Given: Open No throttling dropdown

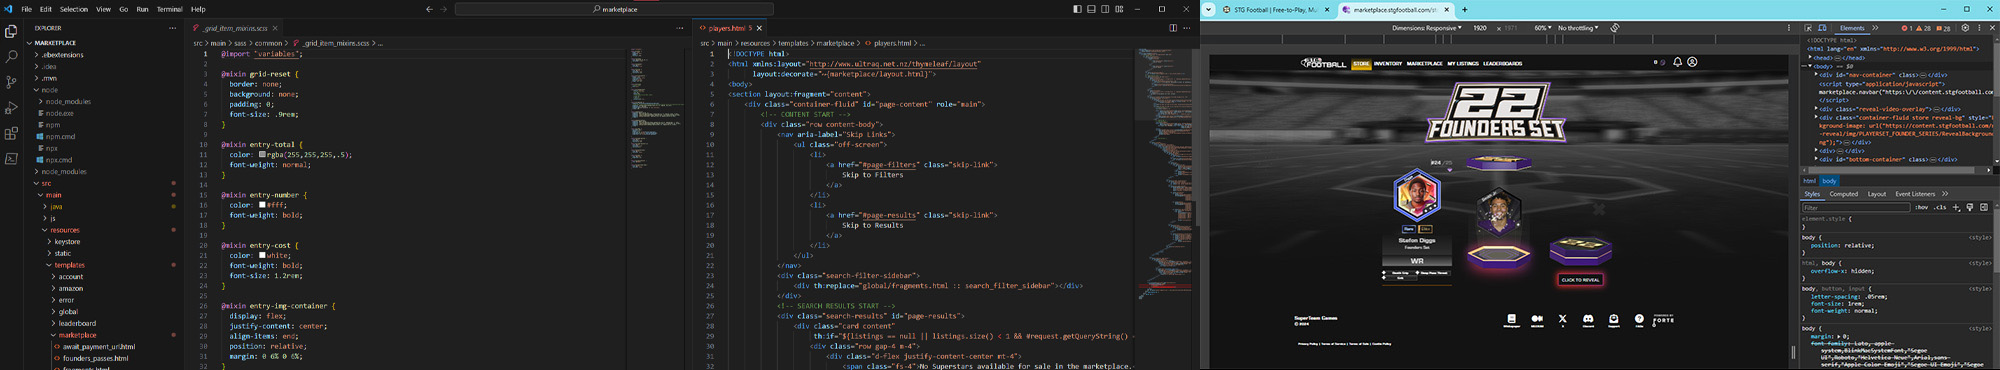Looking at the screenshot, I should [x=1578, y=28].
